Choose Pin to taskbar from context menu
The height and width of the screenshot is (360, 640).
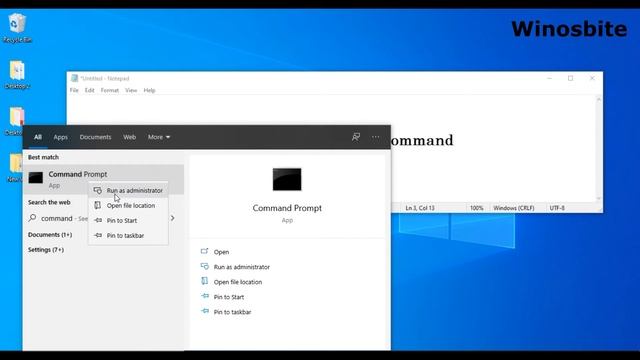point(128,236)
